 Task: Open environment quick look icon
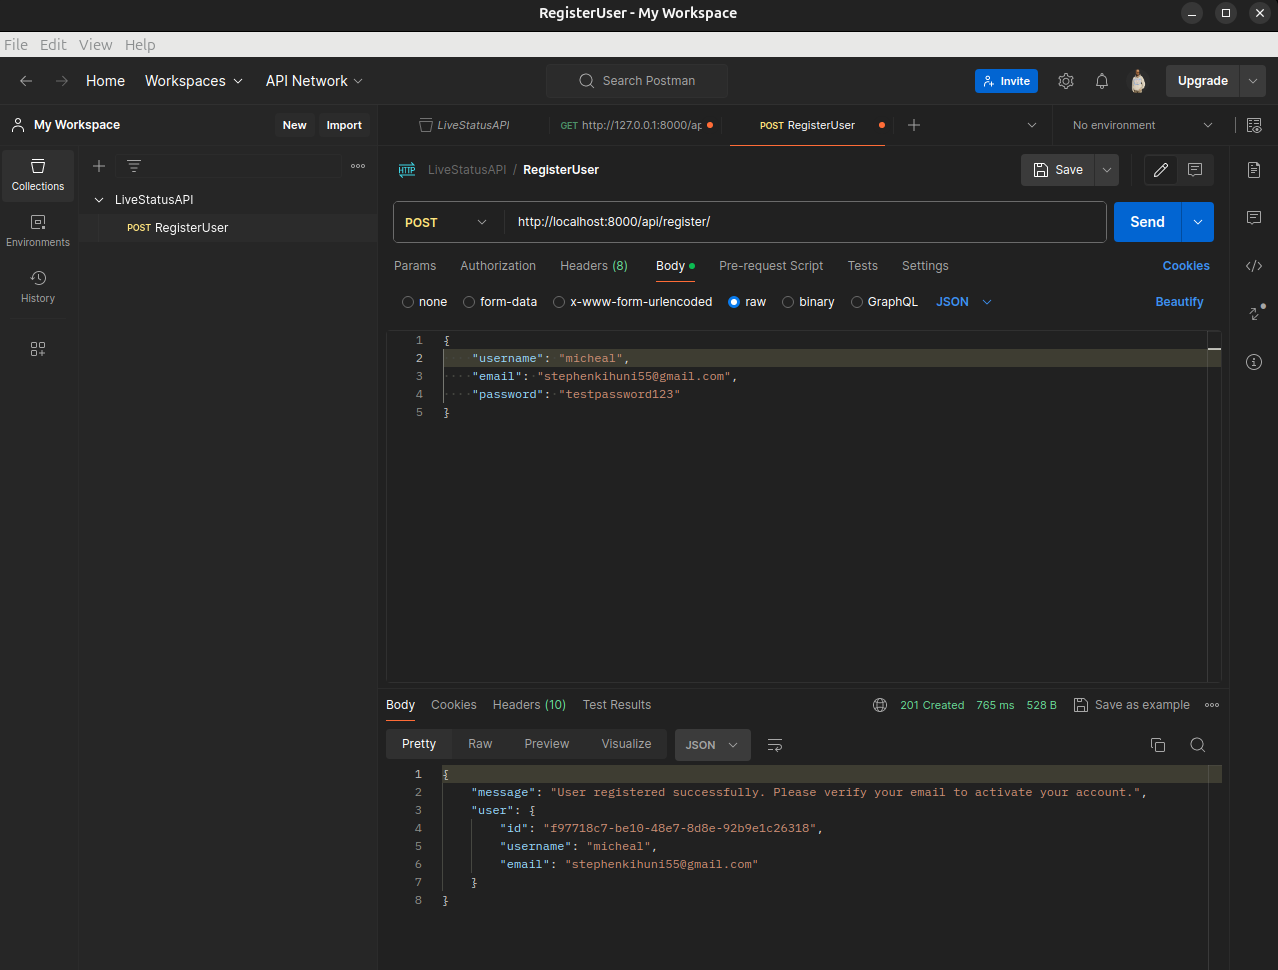[1254, 125]
